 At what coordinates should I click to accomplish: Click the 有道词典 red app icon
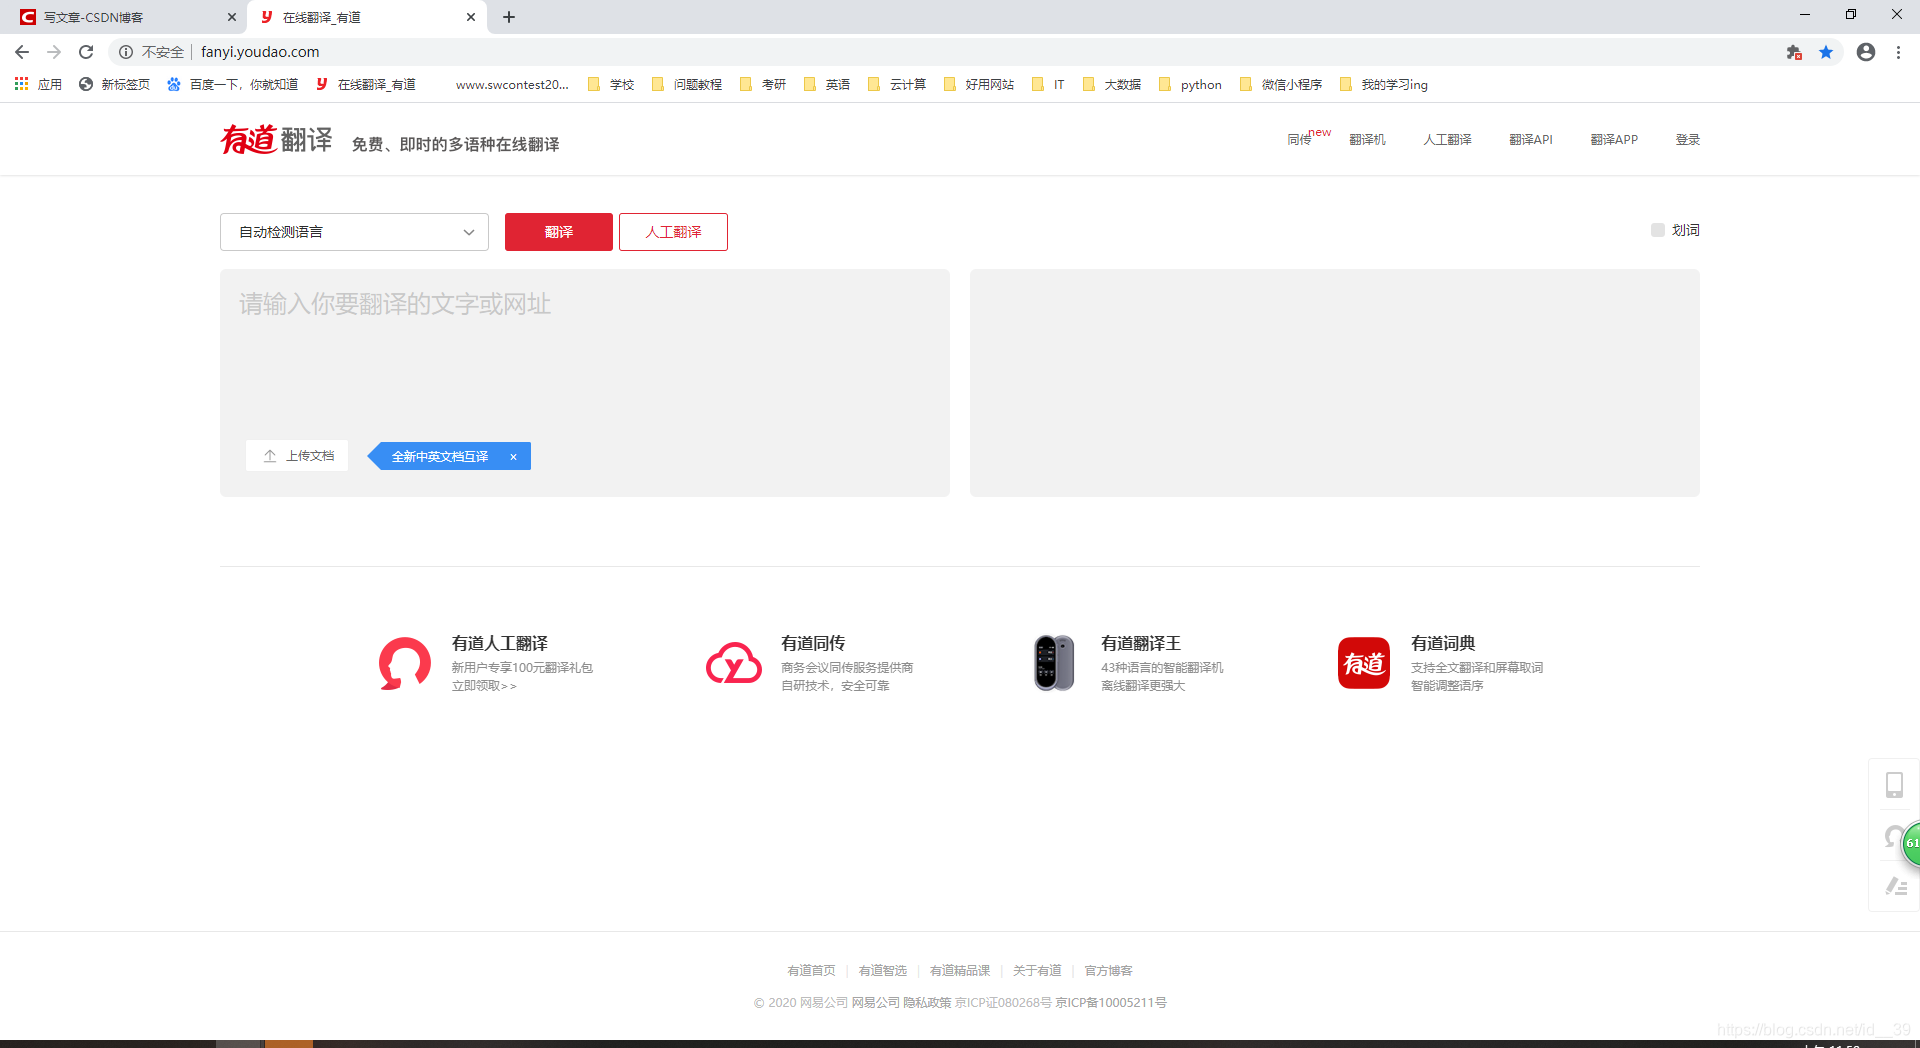click(1364, 663)
